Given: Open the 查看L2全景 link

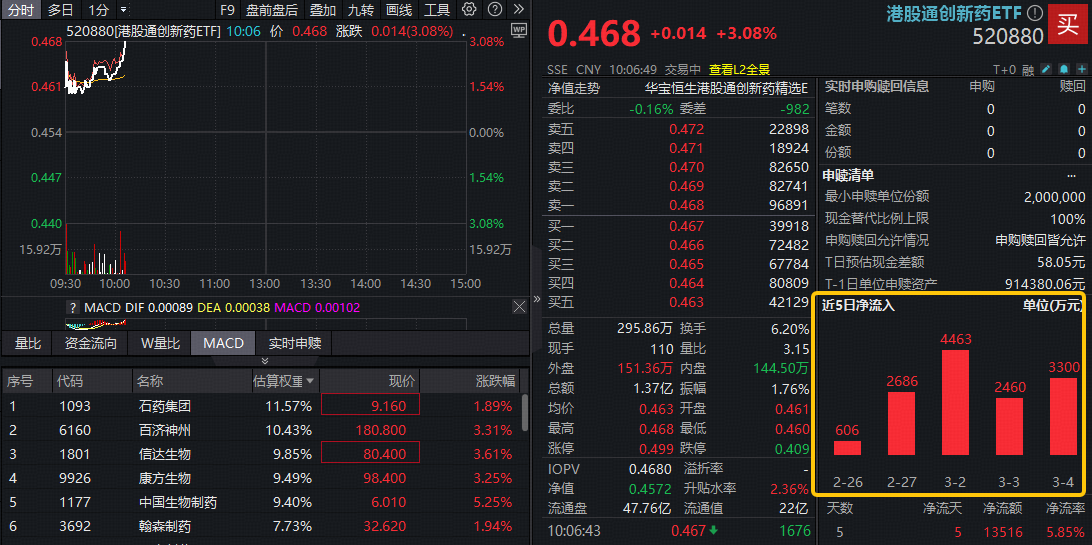Looking at the screenshot, I should (x=739, y=70).
